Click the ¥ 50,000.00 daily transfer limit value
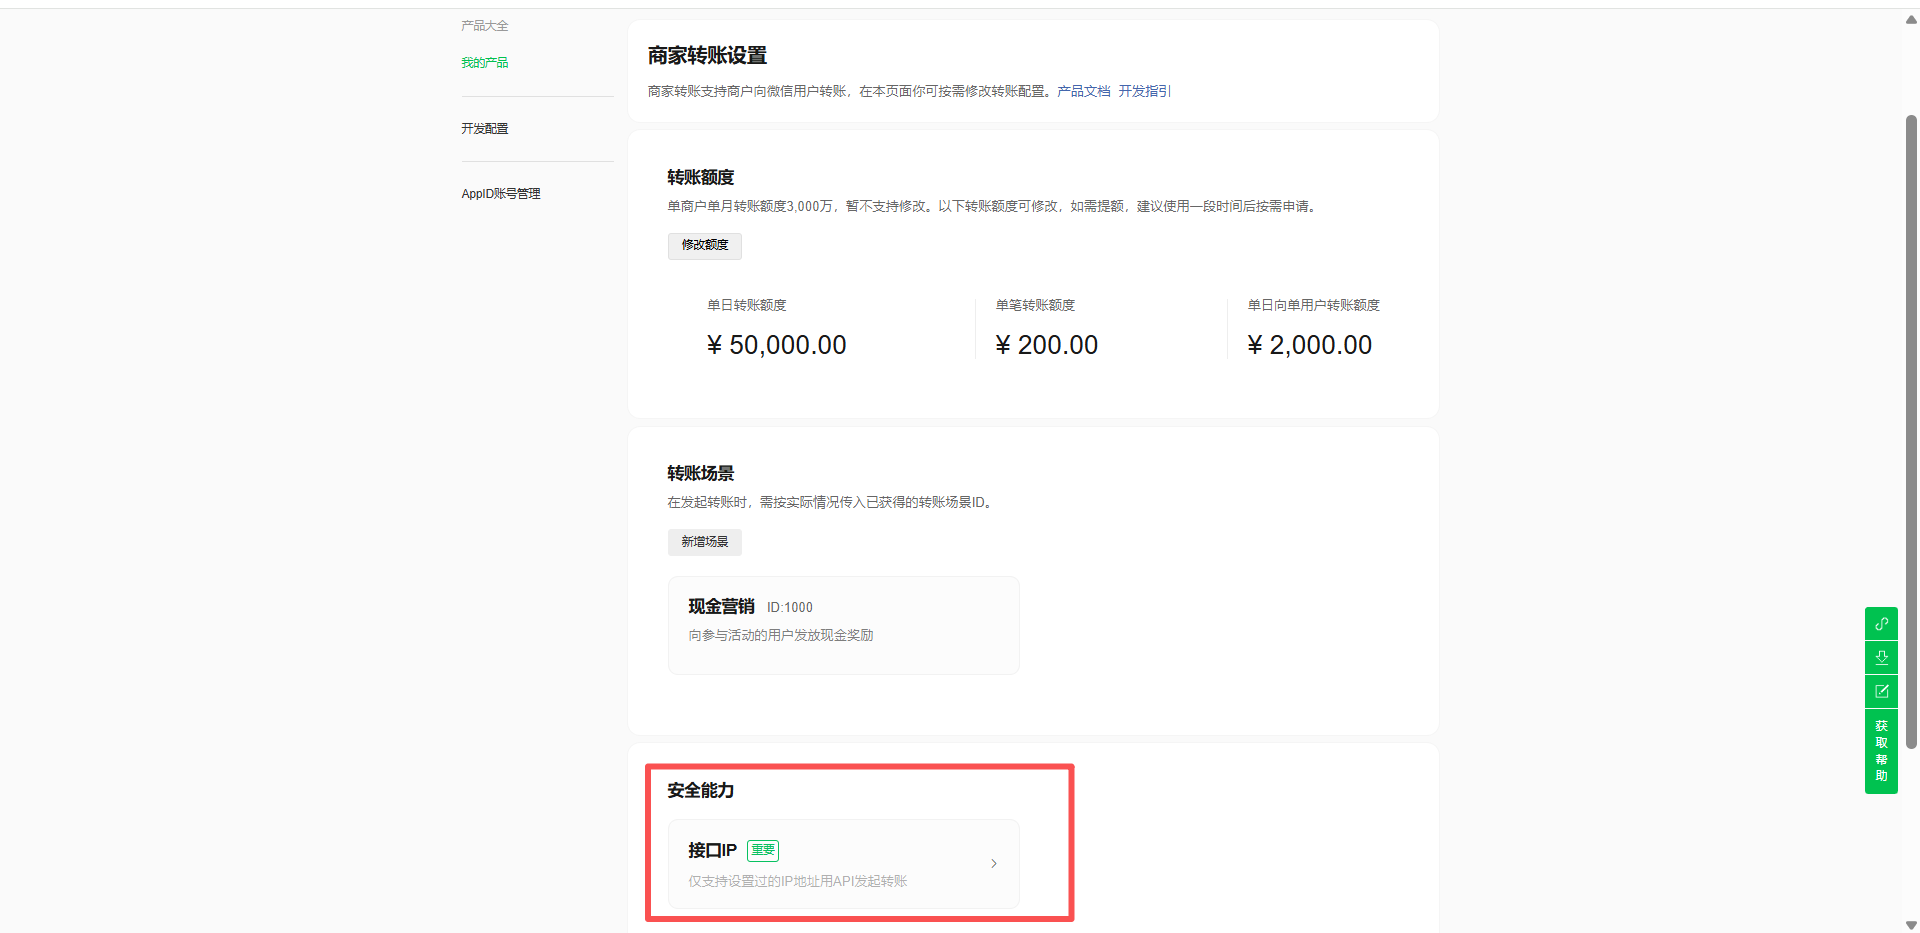 [x=777, y=345]
